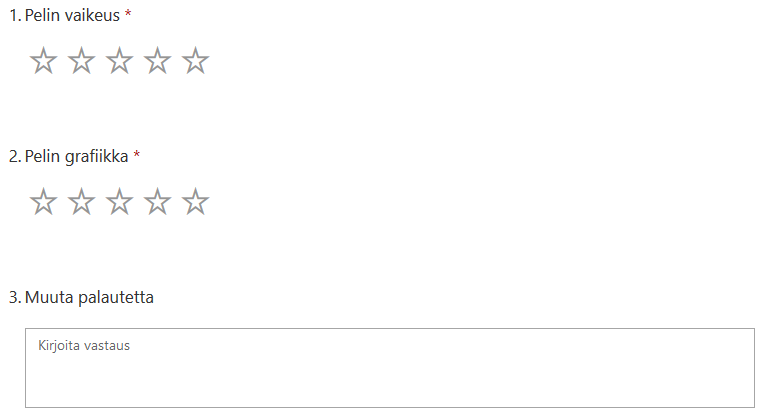This screenshot has height=419, width=763.
Task: Set Pelin vaikeus to five stars
Action: [196, 61]
